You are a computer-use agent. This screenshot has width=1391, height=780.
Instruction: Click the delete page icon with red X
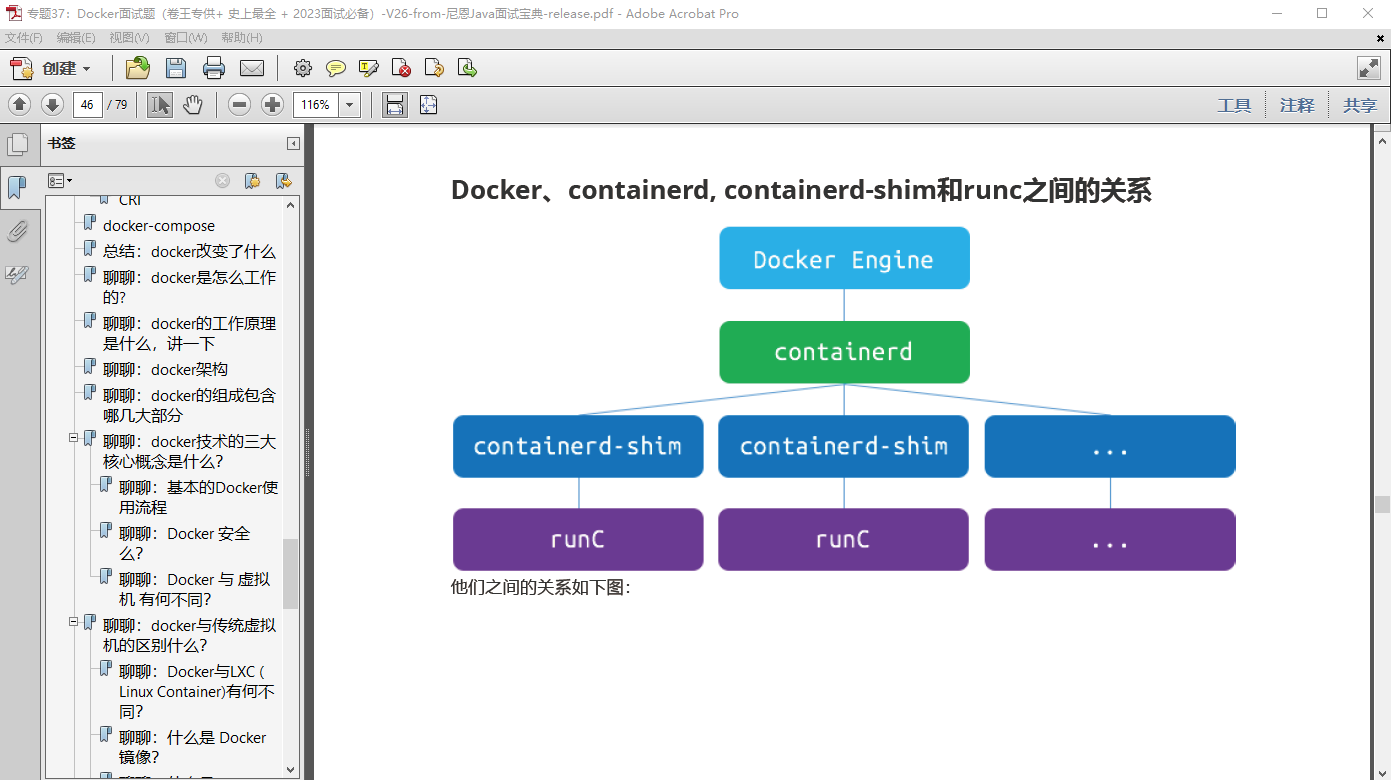pos(402,68)
